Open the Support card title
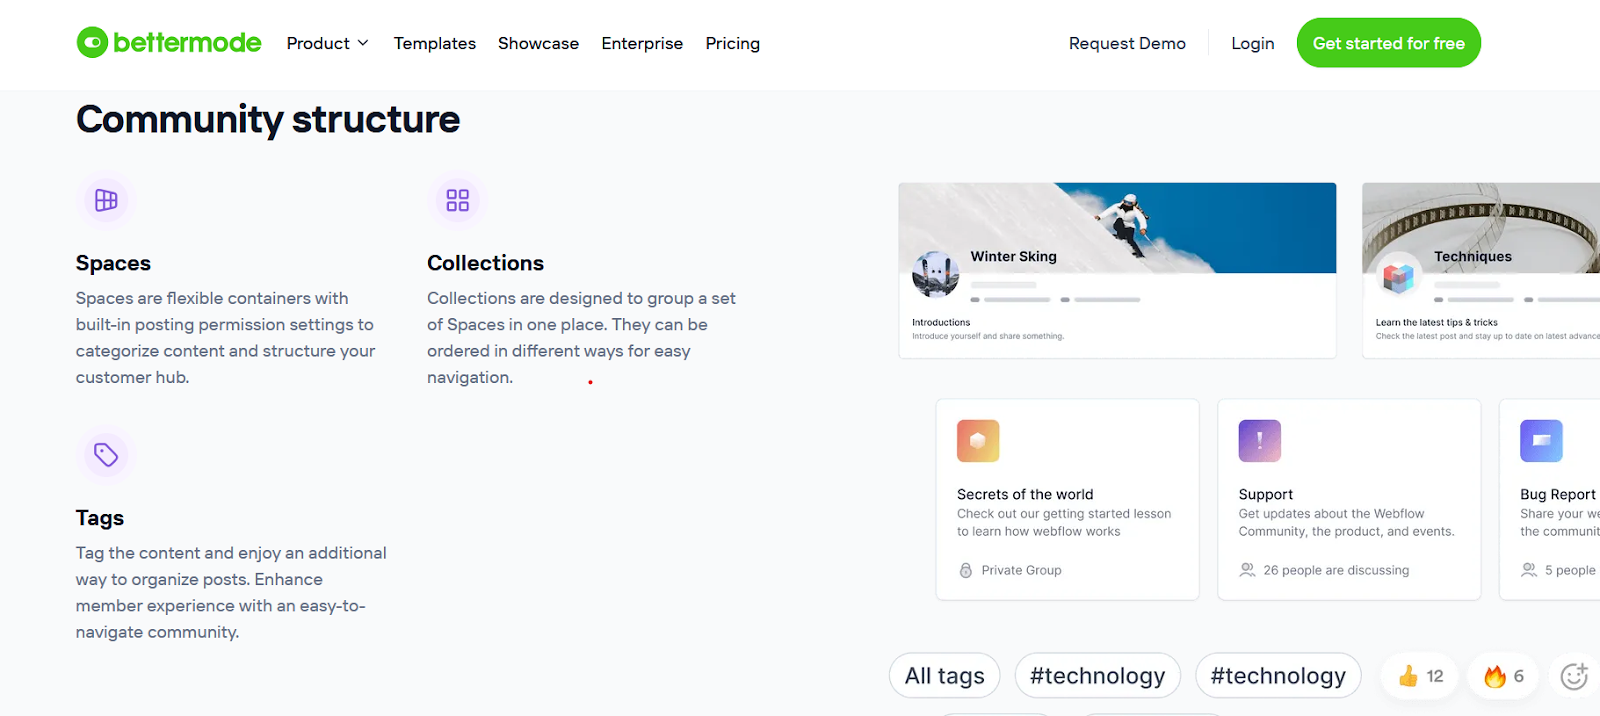1600x716 pixels. [x=1266, y=494]
